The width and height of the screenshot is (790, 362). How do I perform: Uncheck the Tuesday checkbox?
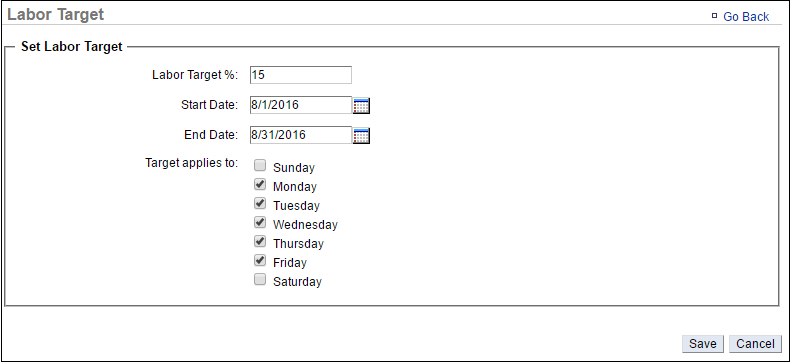tap(260, 203)
